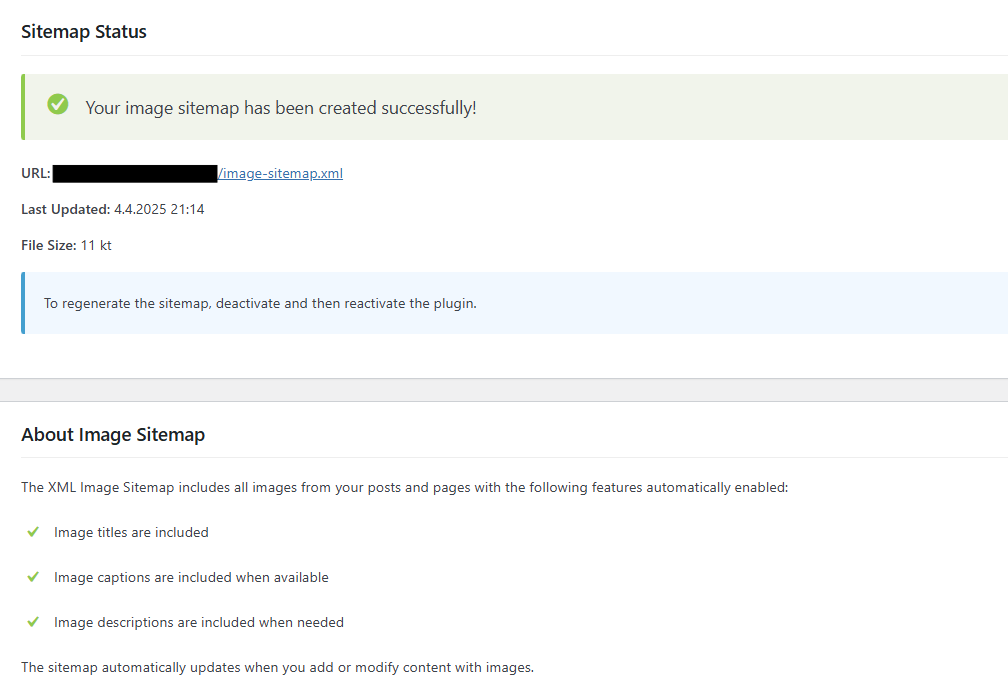The image size is (1008, 693).
Task: Click the URL label
Action: point(36,174)
